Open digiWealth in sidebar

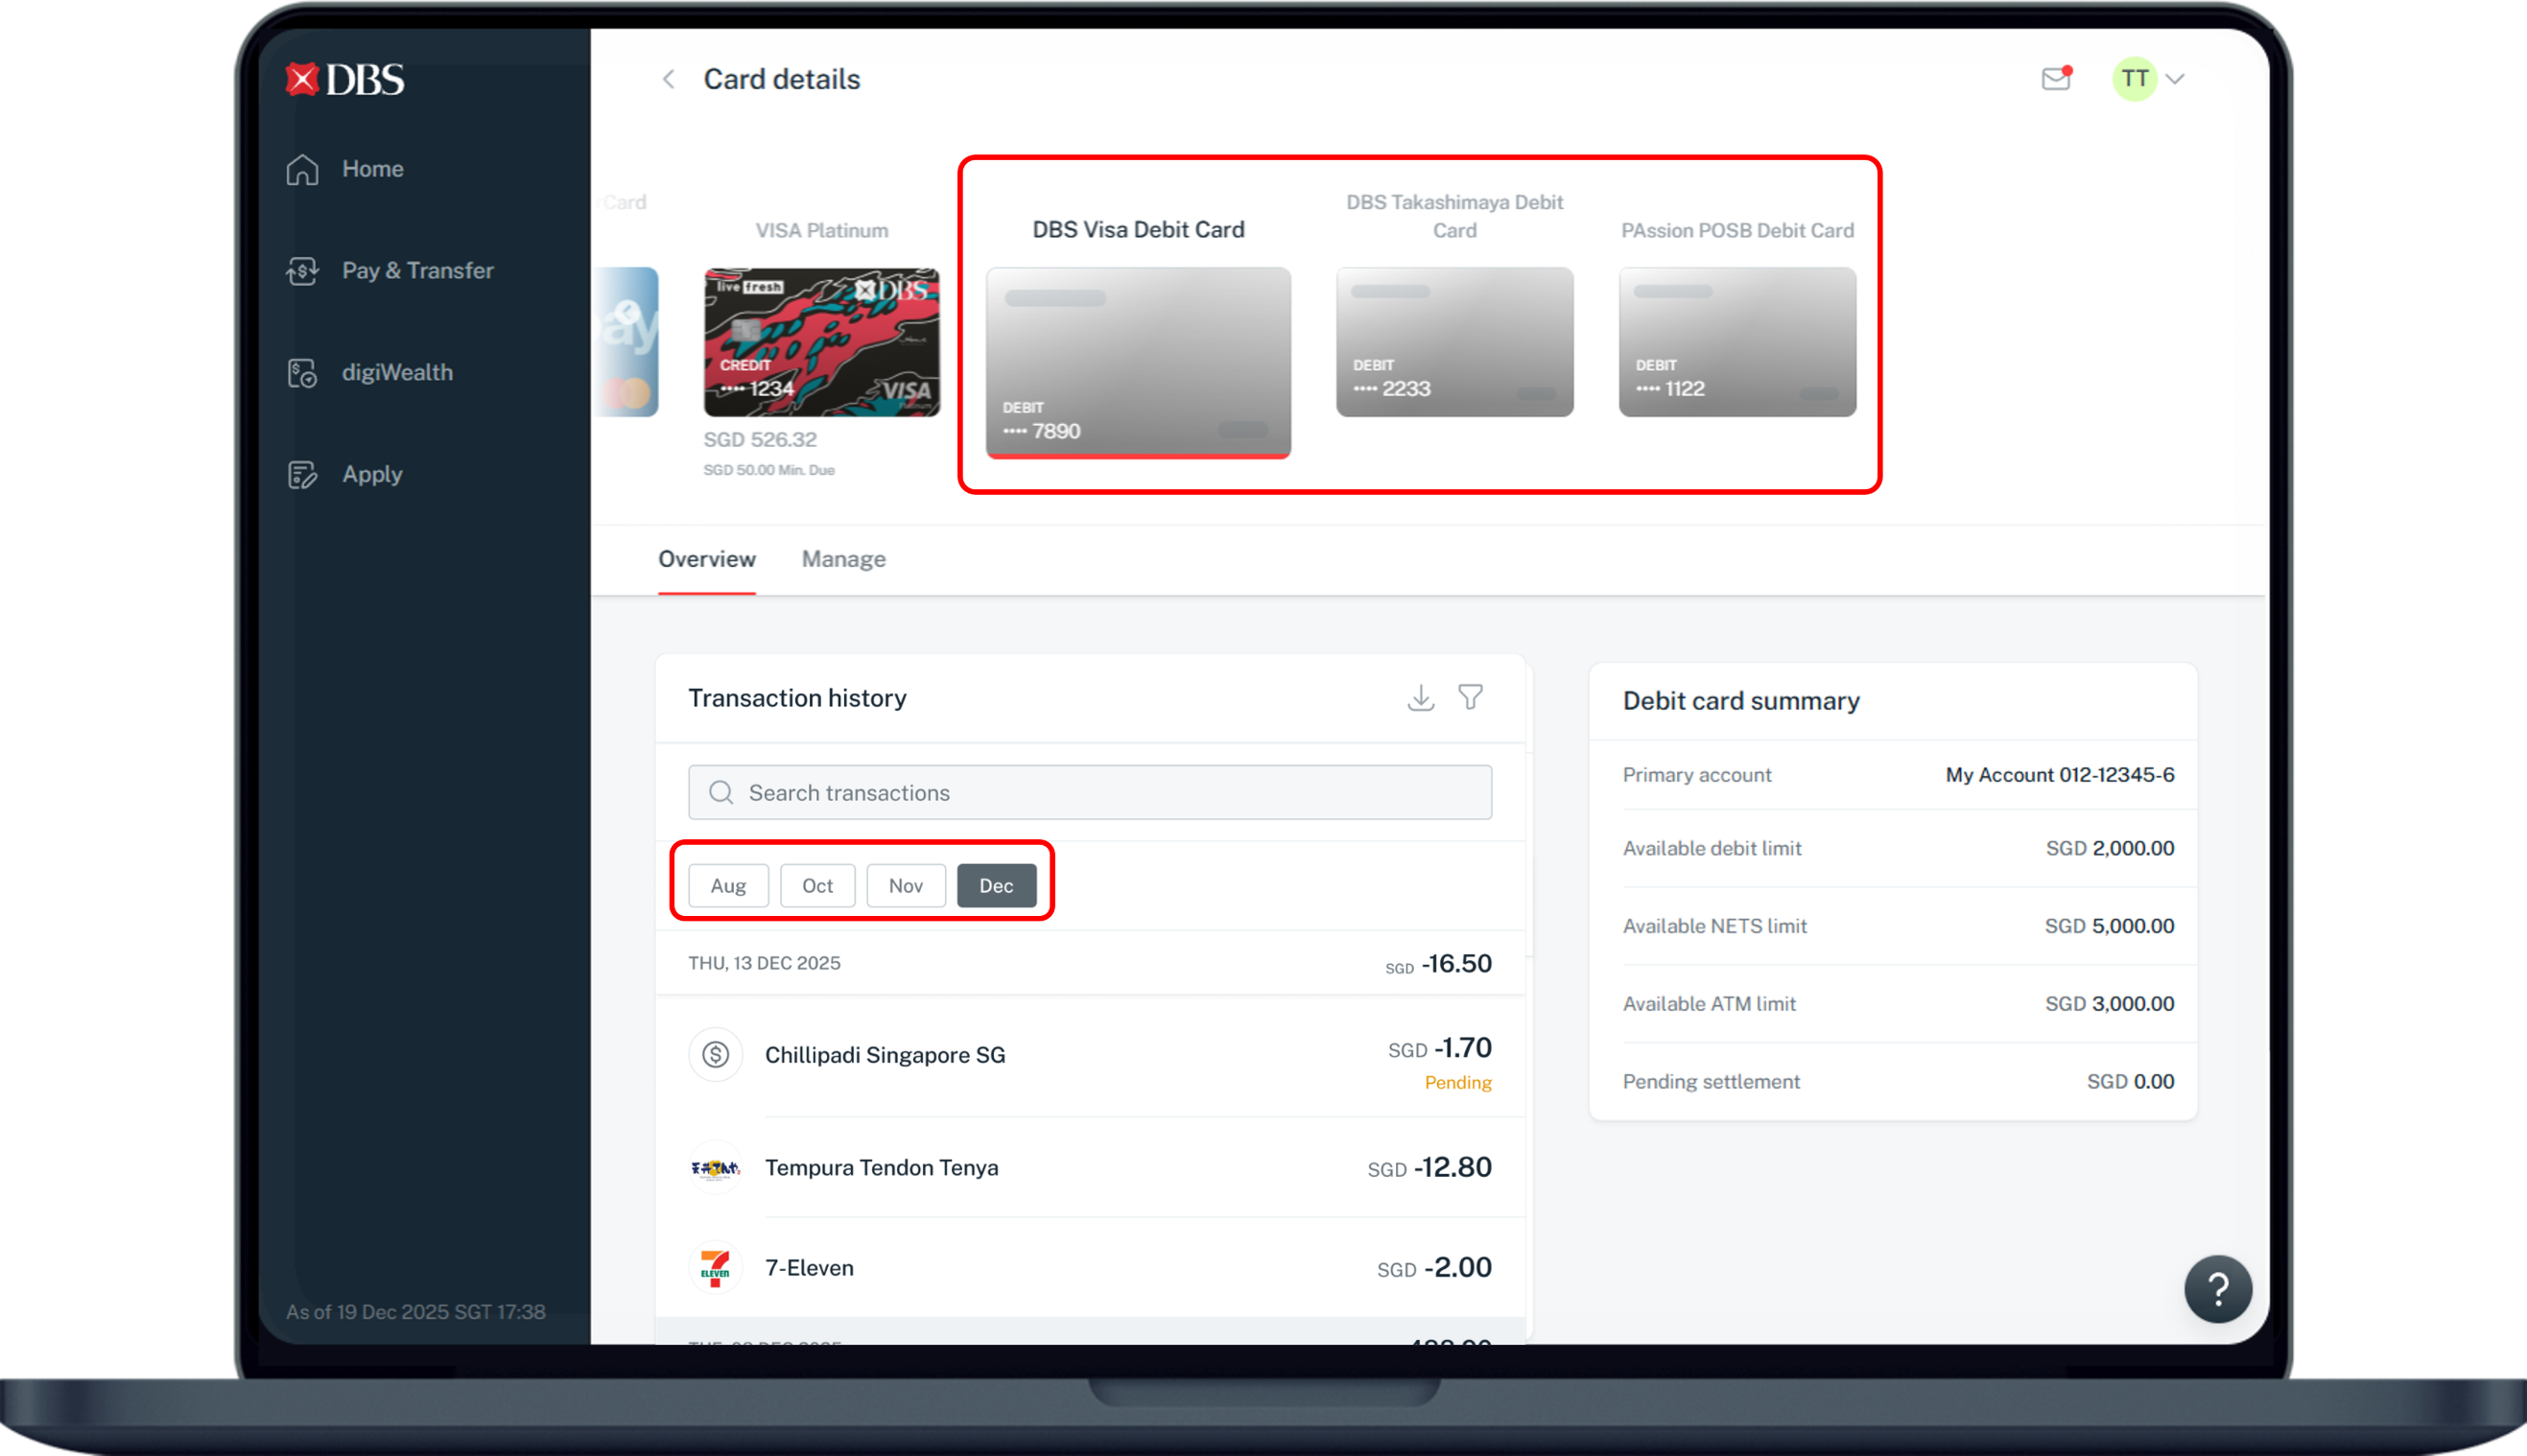coord(397,373)
